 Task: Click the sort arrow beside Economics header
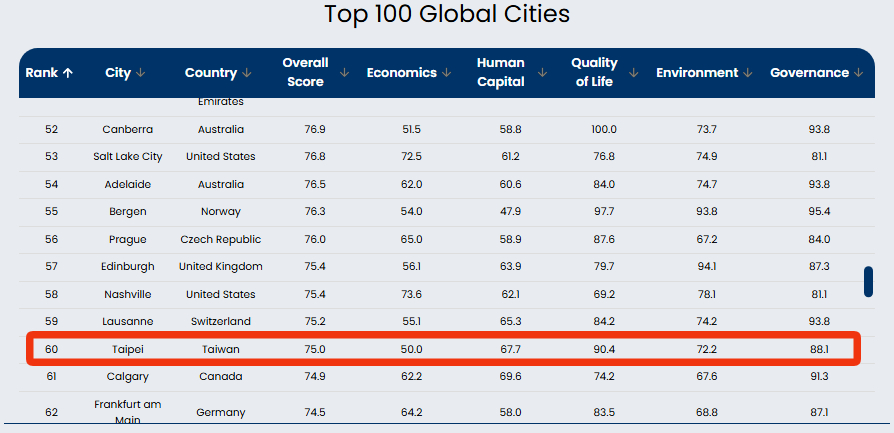coord(446,73)
